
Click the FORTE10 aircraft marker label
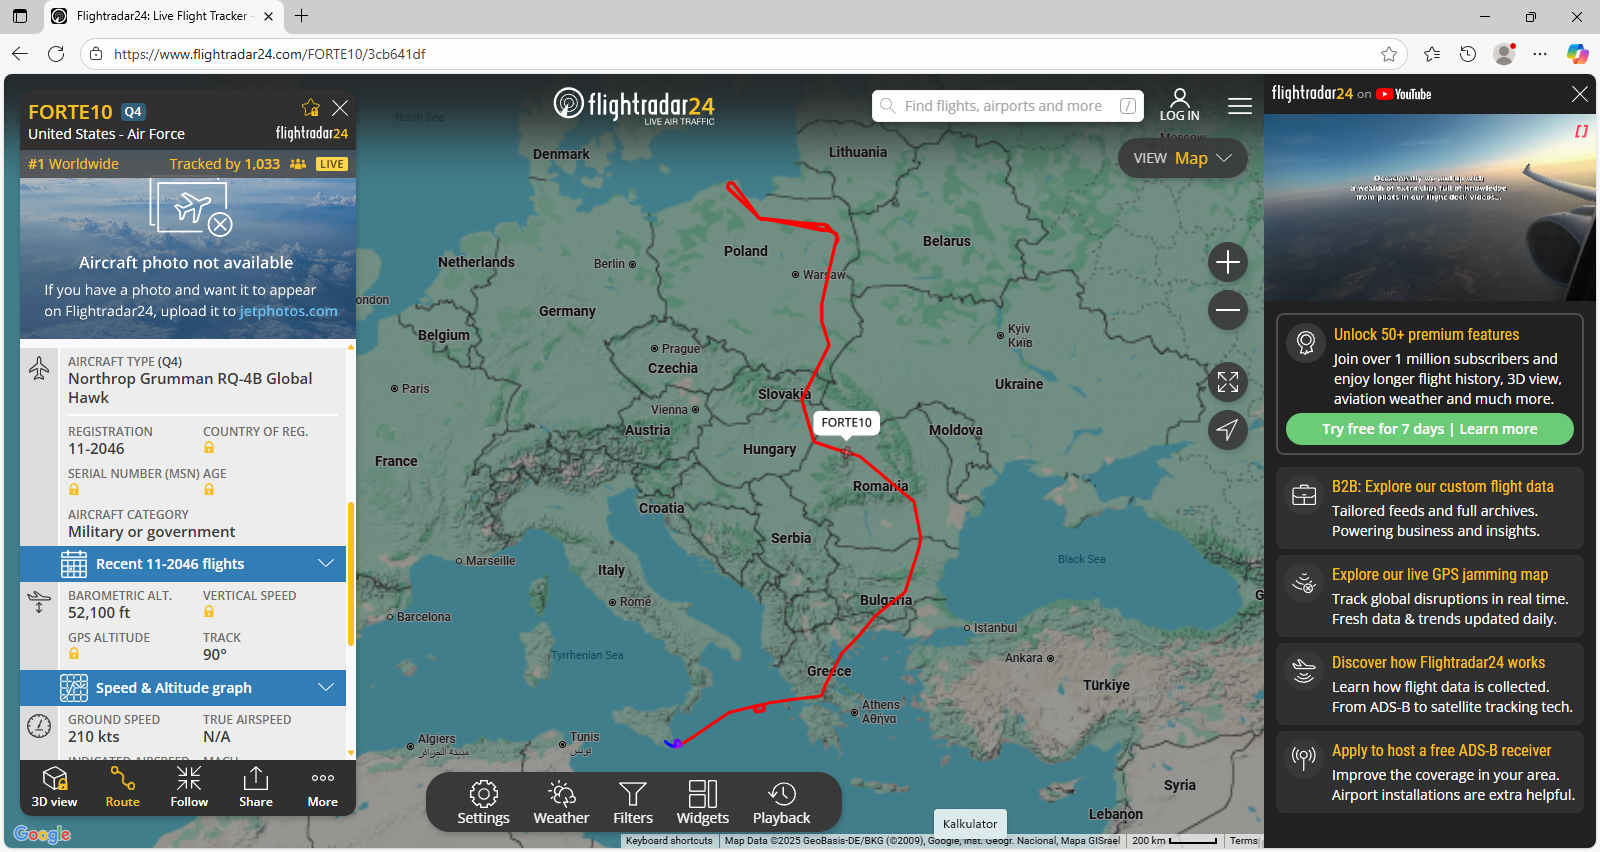click(x=846, y=423)
